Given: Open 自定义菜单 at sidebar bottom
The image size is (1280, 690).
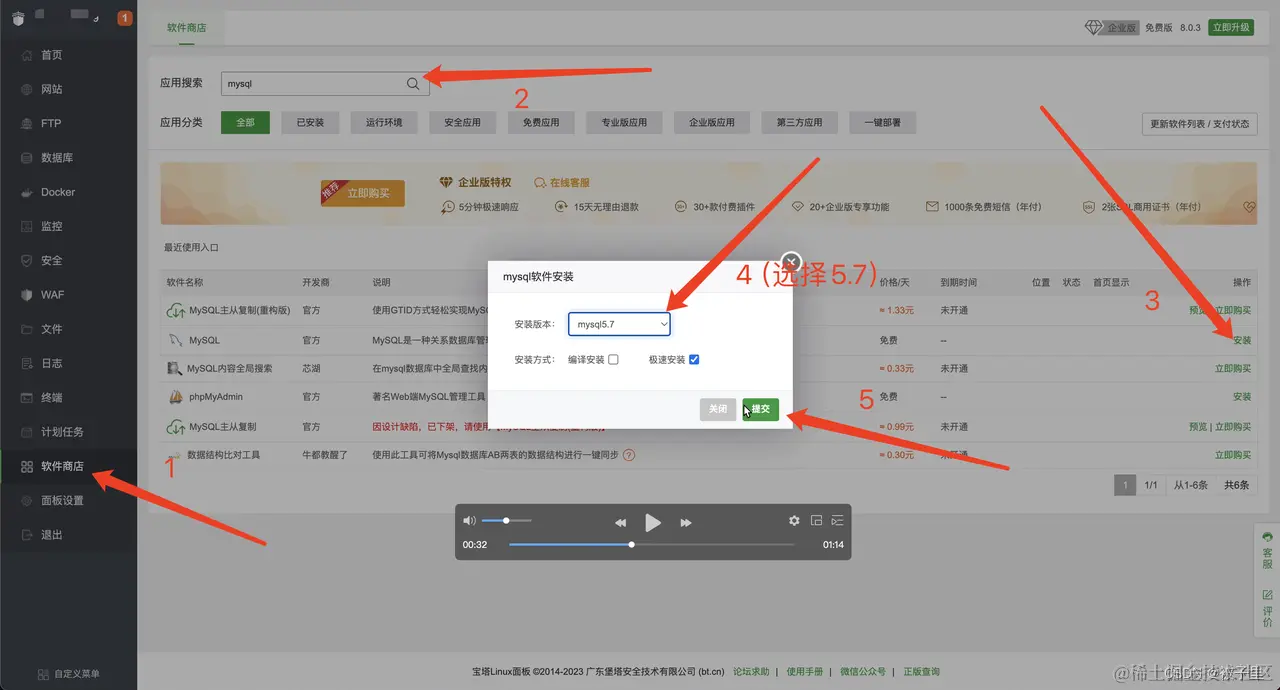Looking at the screenshot, I should 68,674.
